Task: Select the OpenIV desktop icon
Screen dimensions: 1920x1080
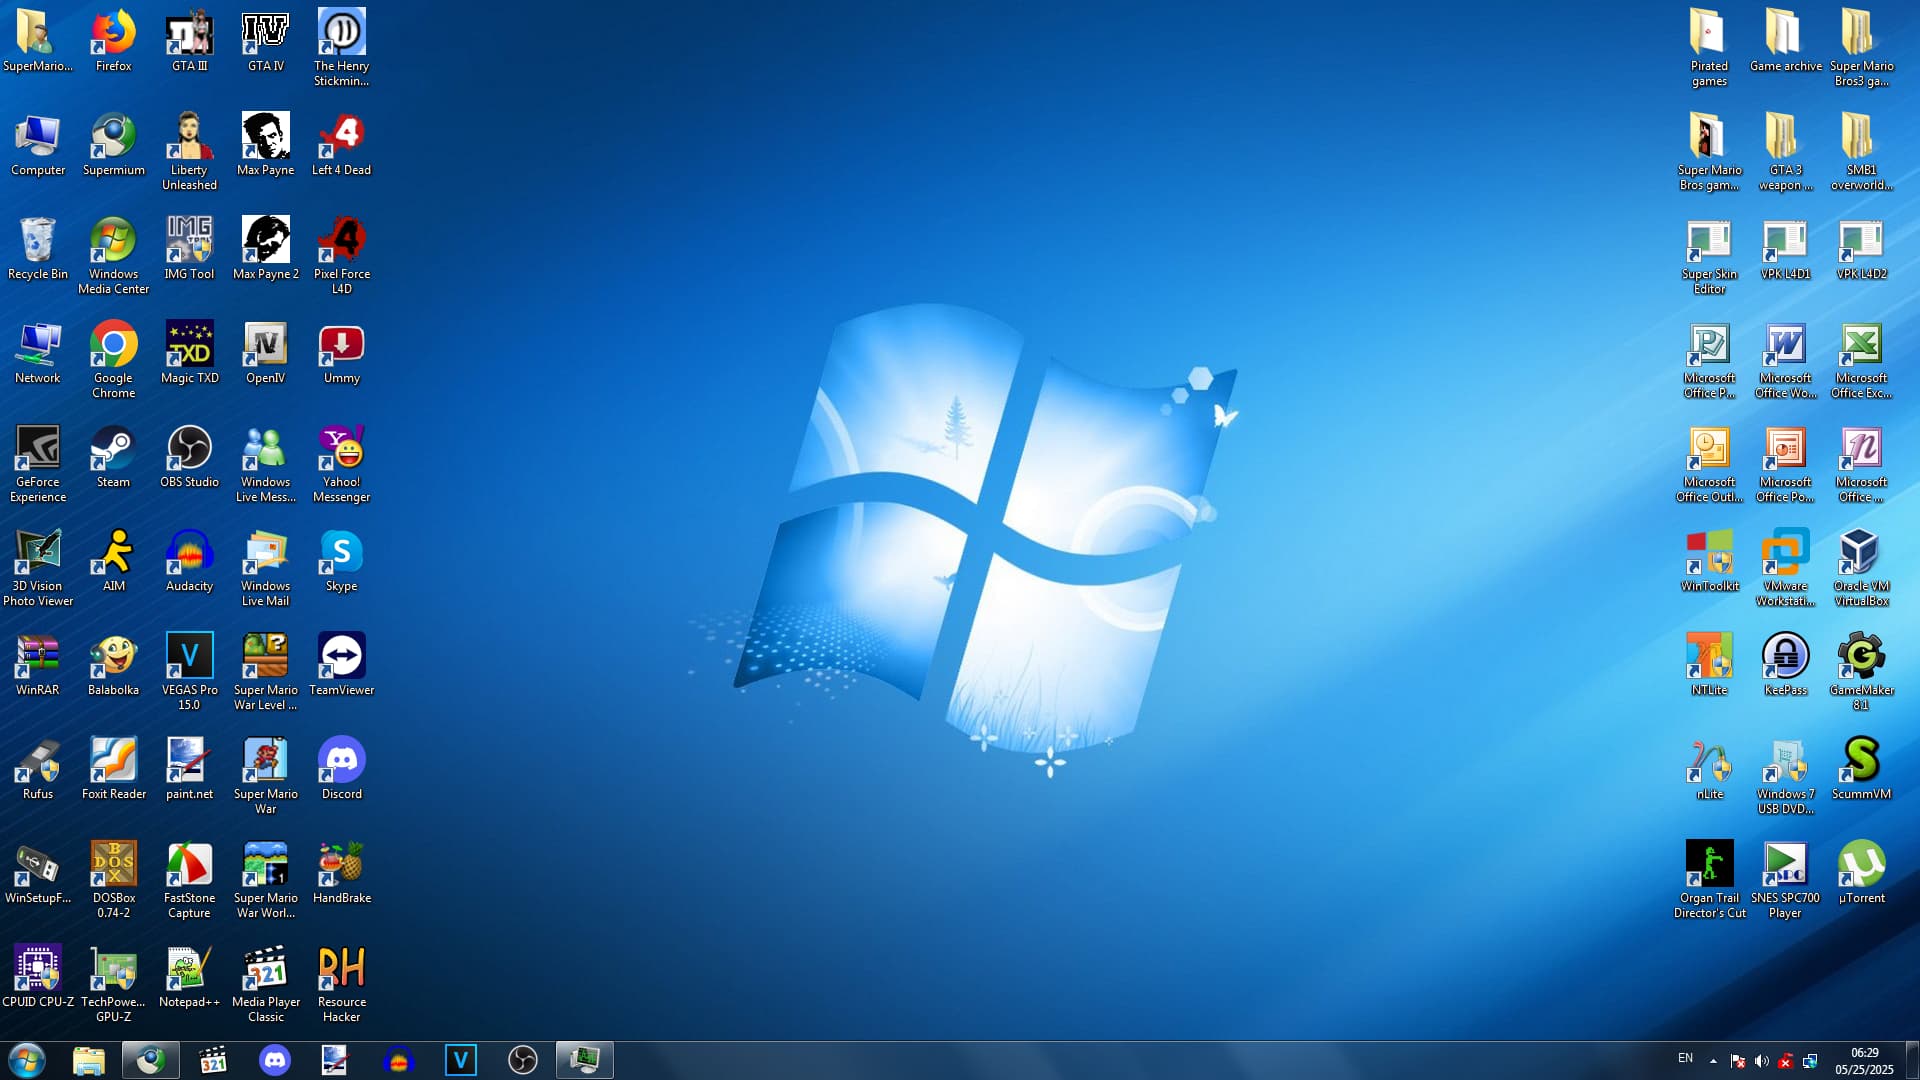Action: [265, 352]
